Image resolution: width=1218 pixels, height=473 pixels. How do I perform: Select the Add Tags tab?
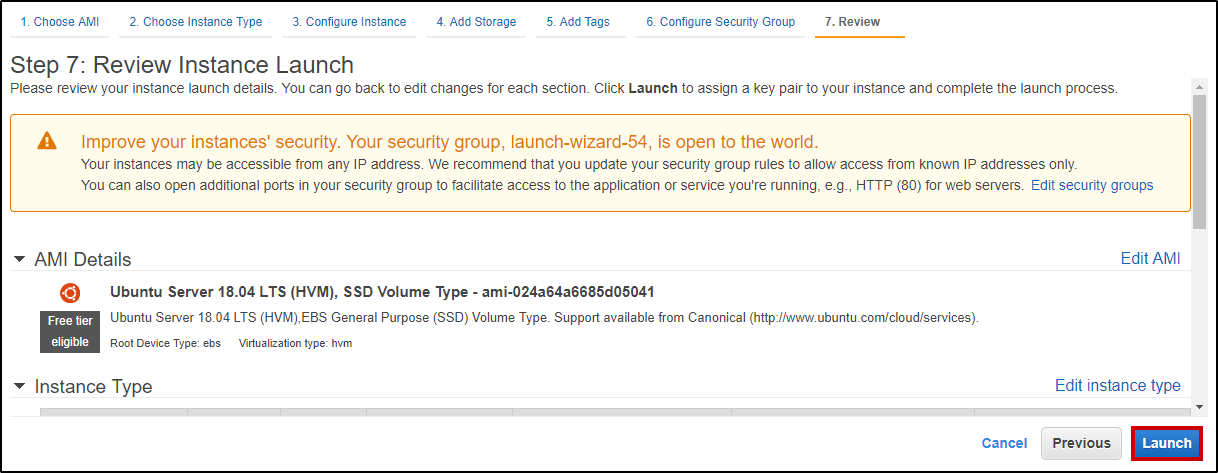[x=578, y=22]
